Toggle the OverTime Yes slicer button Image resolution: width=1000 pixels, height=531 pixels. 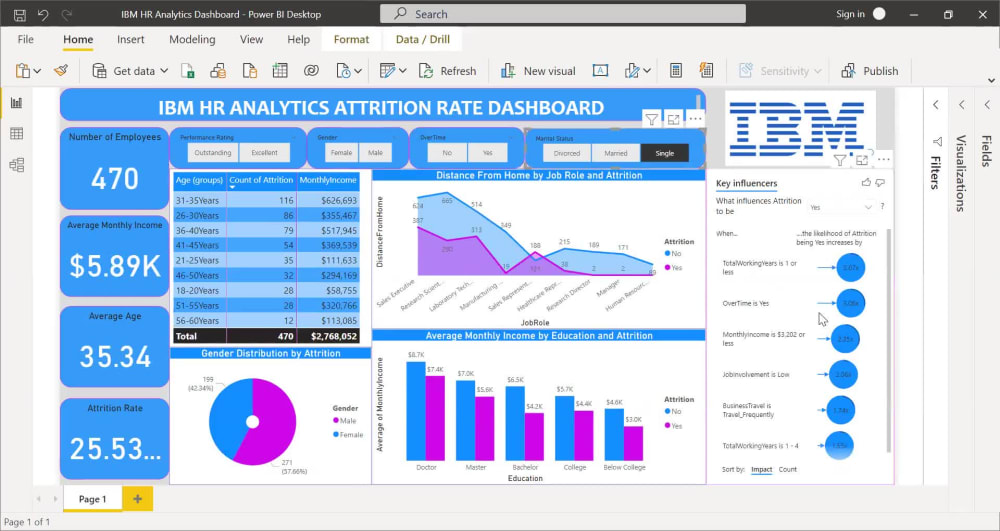click(x=488, y=153)
